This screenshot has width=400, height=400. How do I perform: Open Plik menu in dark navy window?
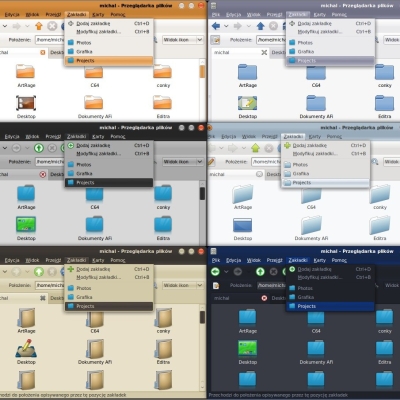[x=216, y=260]
